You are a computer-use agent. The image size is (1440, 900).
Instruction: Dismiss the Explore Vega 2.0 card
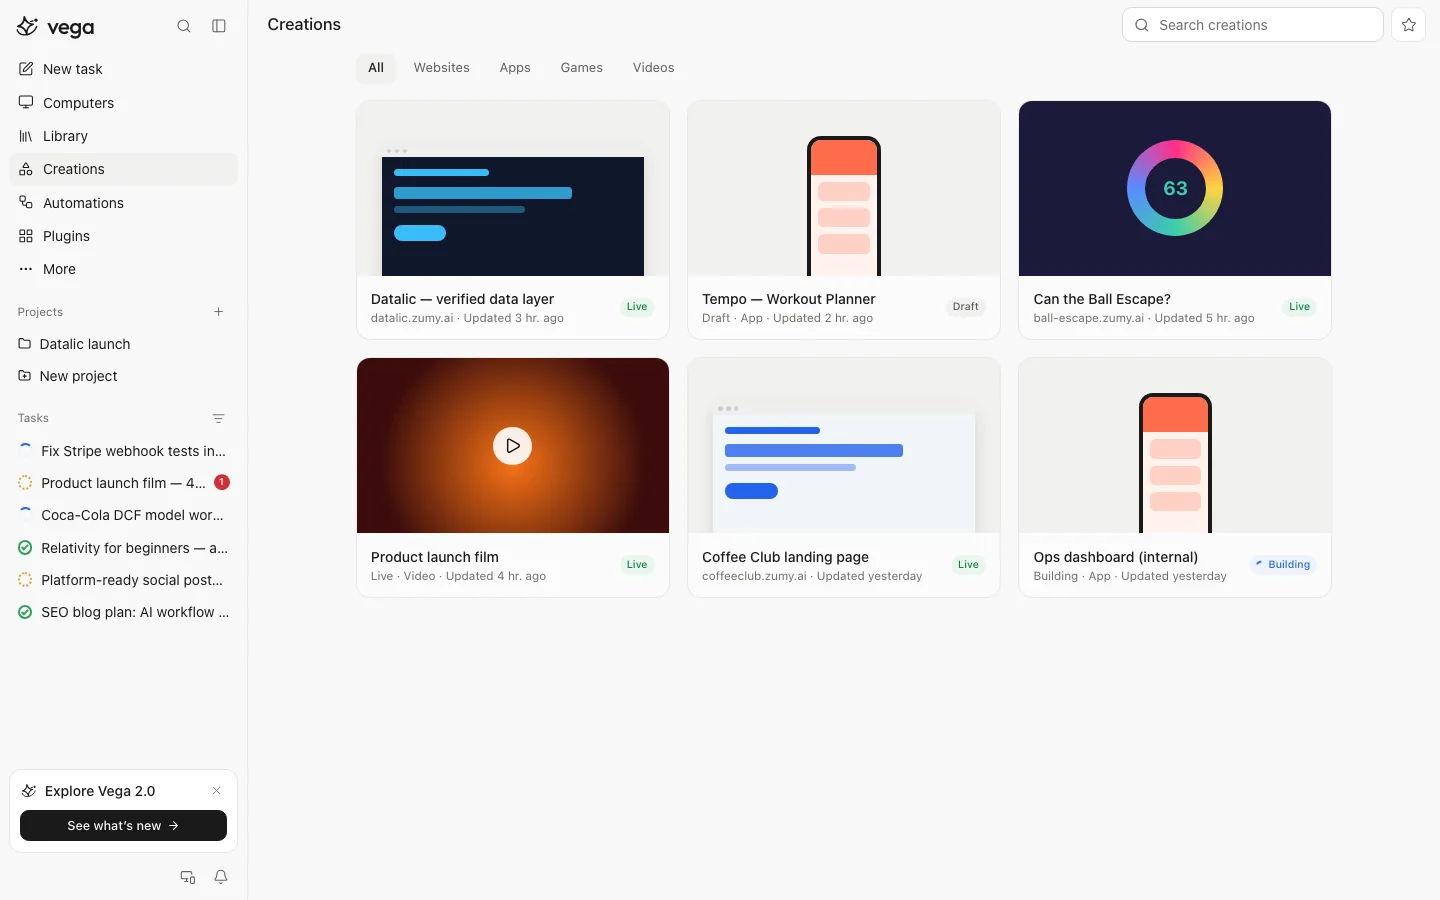coord(216,791)
